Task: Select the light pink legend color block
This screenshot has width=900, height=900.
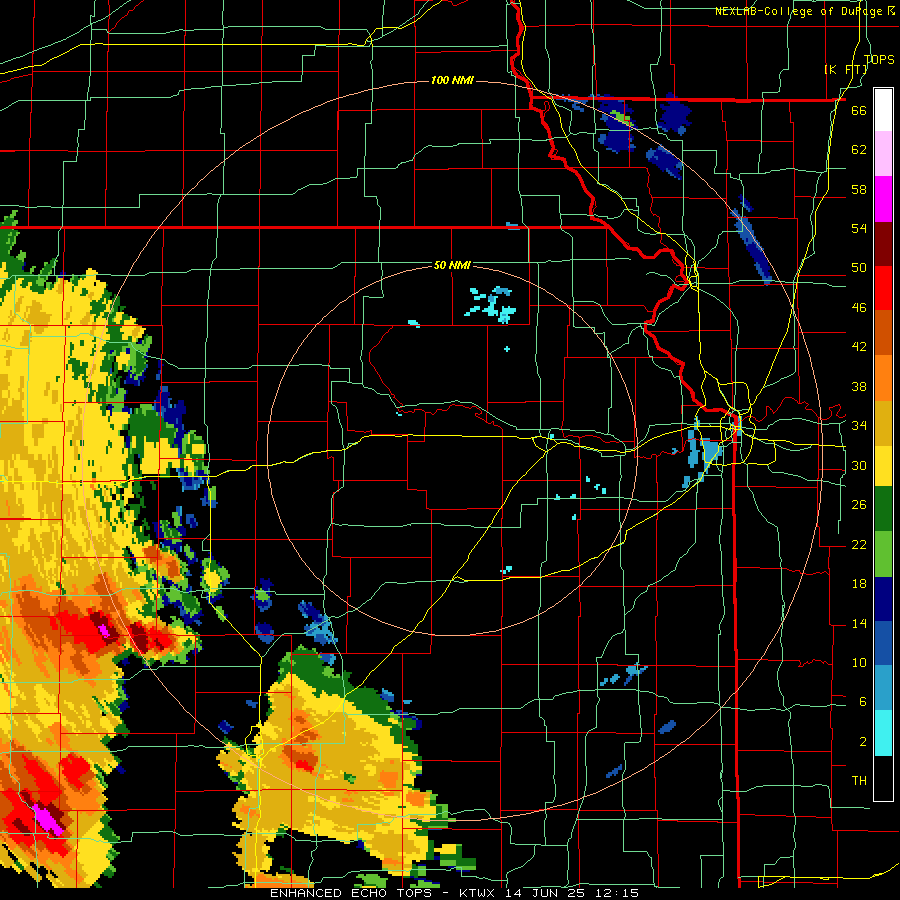Action: [883, 154]
